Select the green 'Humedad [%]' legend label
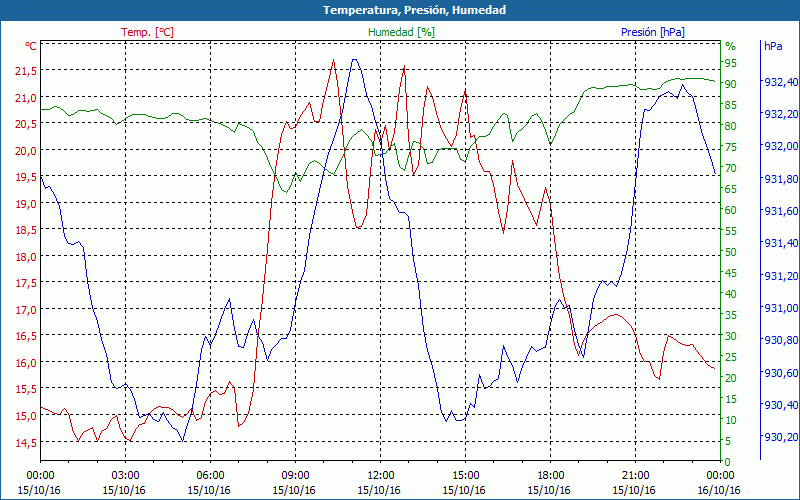 (402, 32)
